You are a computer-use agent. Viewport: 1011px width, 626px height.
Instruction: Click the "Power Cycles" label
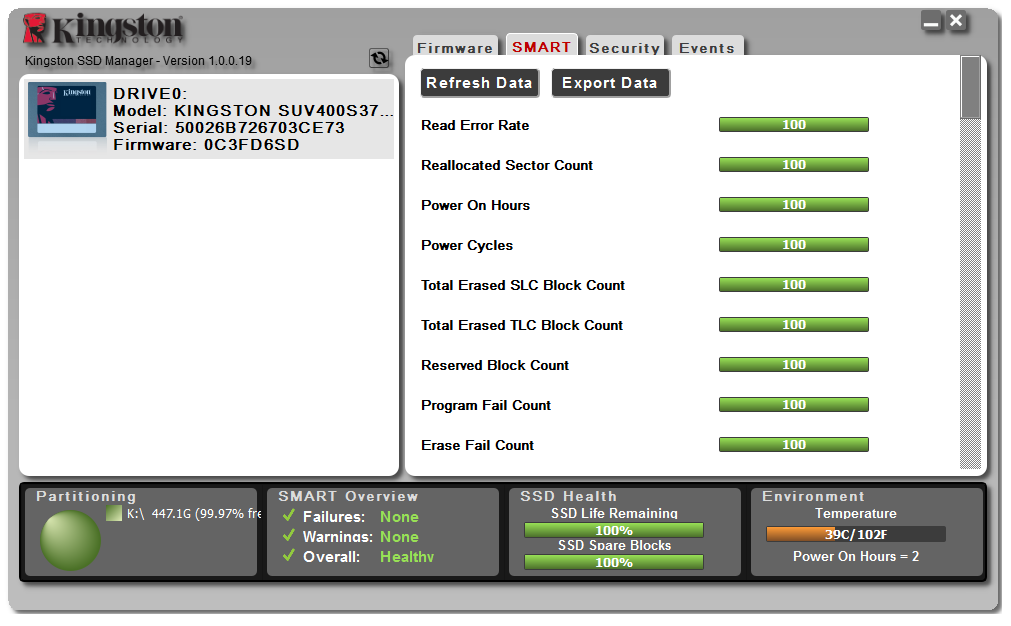click(467, 246)
